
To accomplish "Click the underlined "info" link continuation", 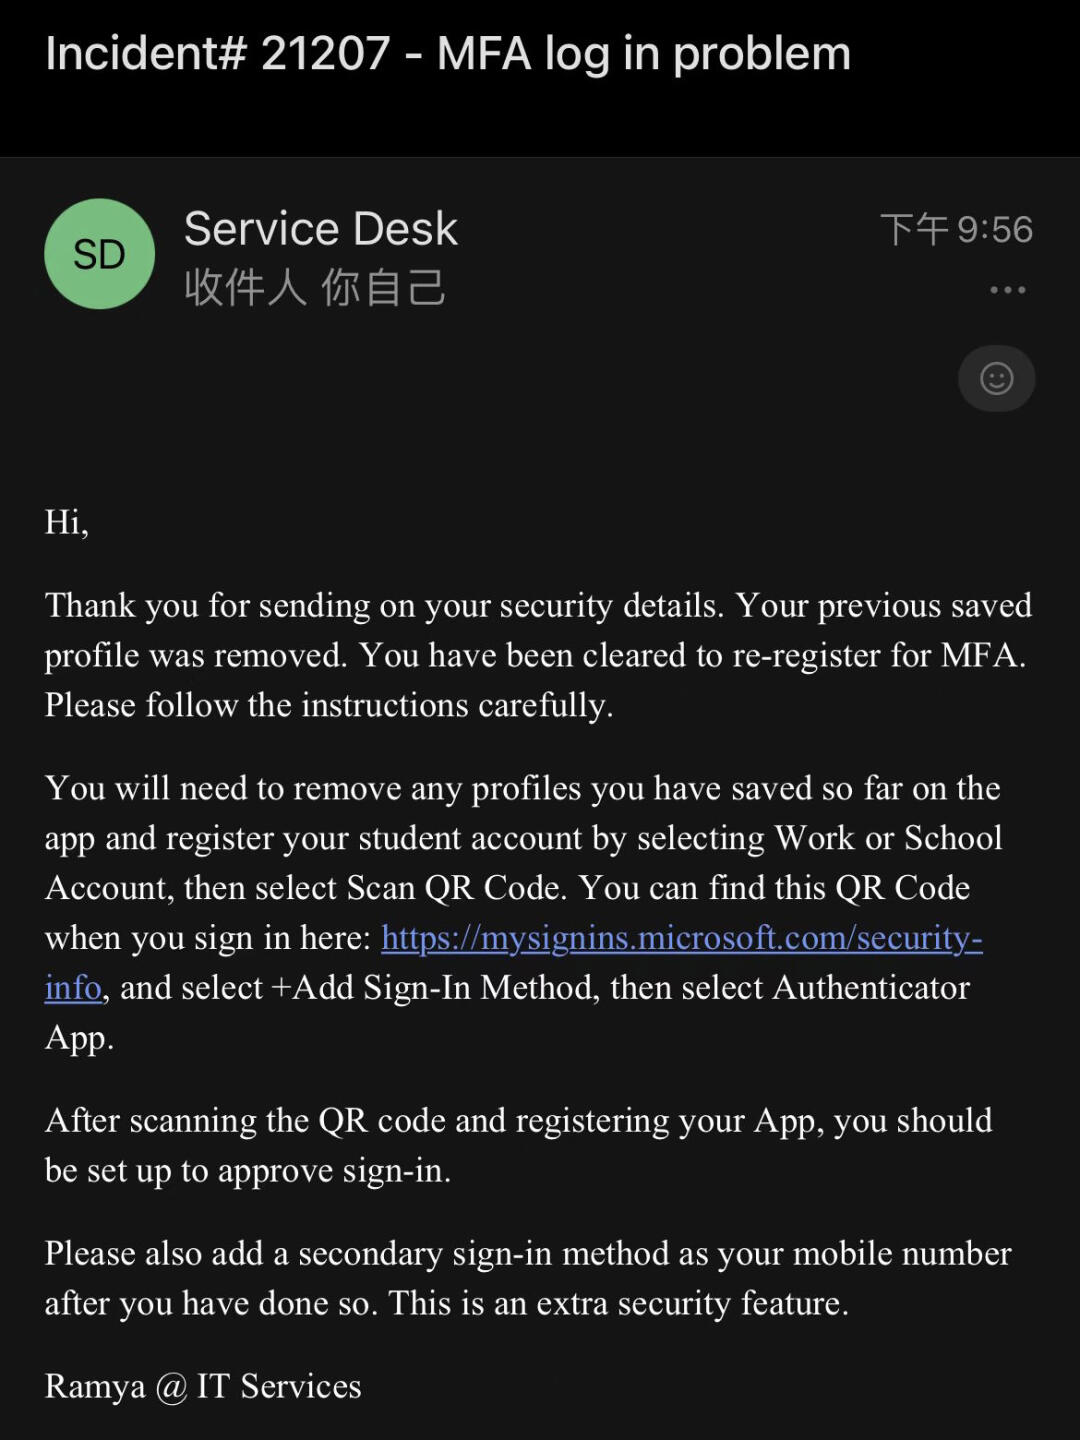I will pyautogui.click(x=73, y=988).
